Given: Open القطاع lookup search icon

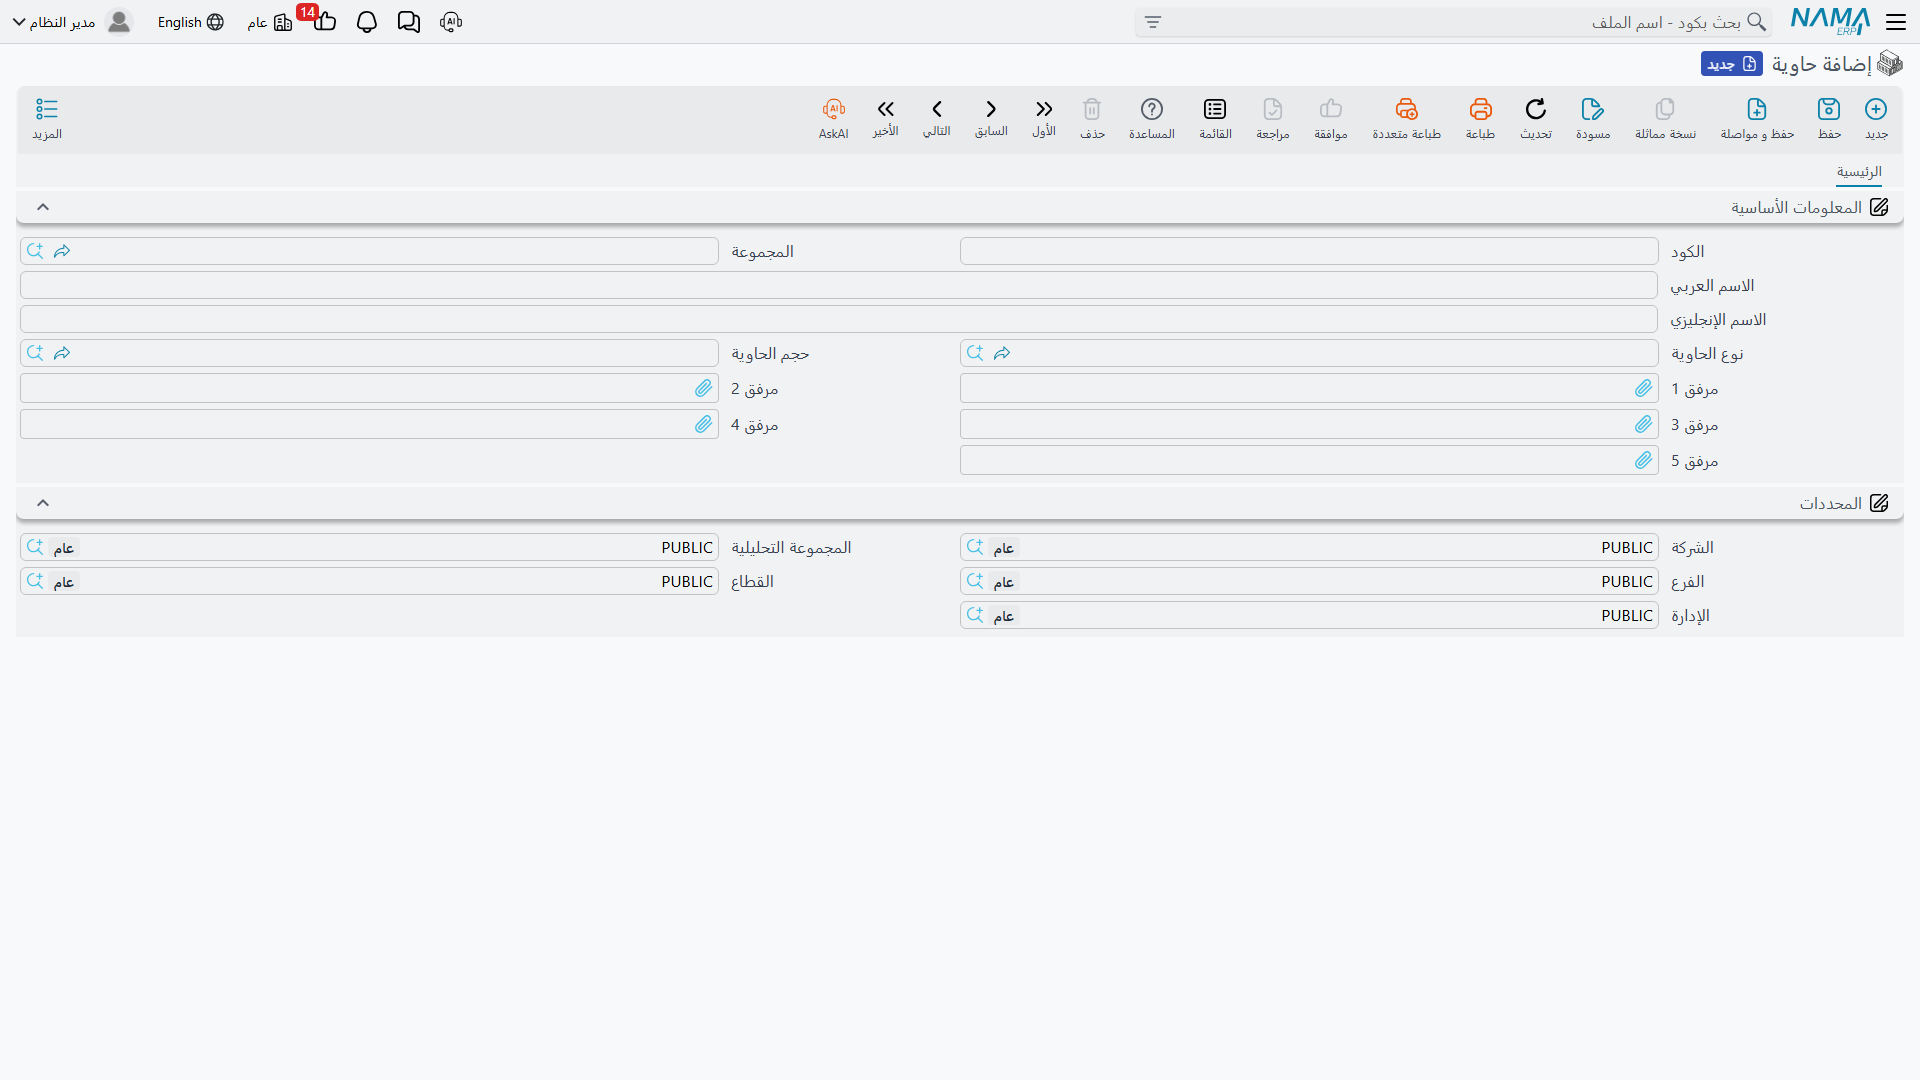Looking at the screenshot, I should [x=35, y=581].
